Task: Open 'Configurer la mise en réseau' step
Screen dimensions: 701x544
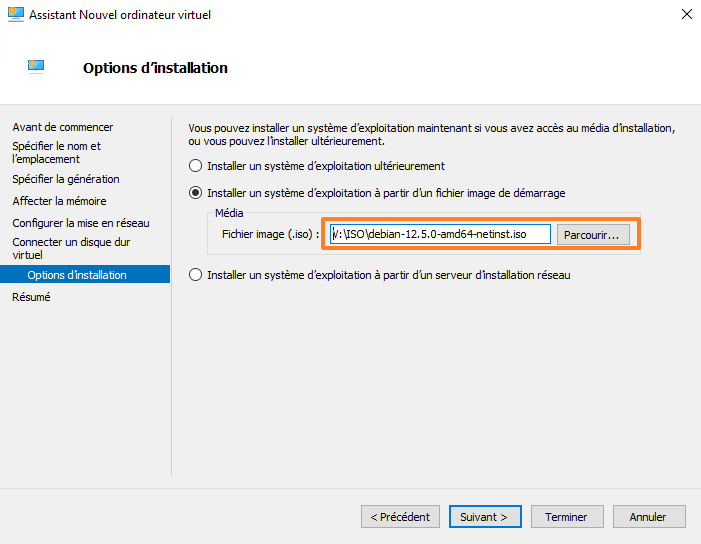Action: tap(80, 223)
